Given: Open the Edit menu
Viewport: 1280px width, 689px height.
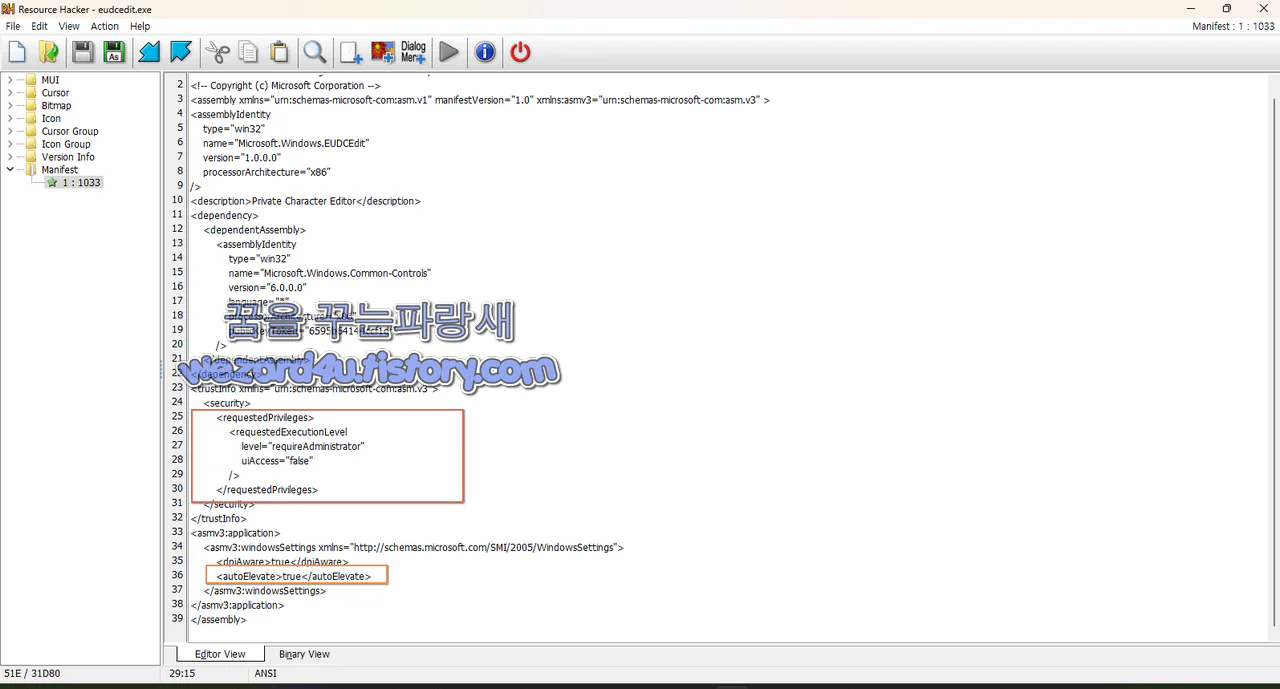Looking at the screenshot, I should click(39, 26).
